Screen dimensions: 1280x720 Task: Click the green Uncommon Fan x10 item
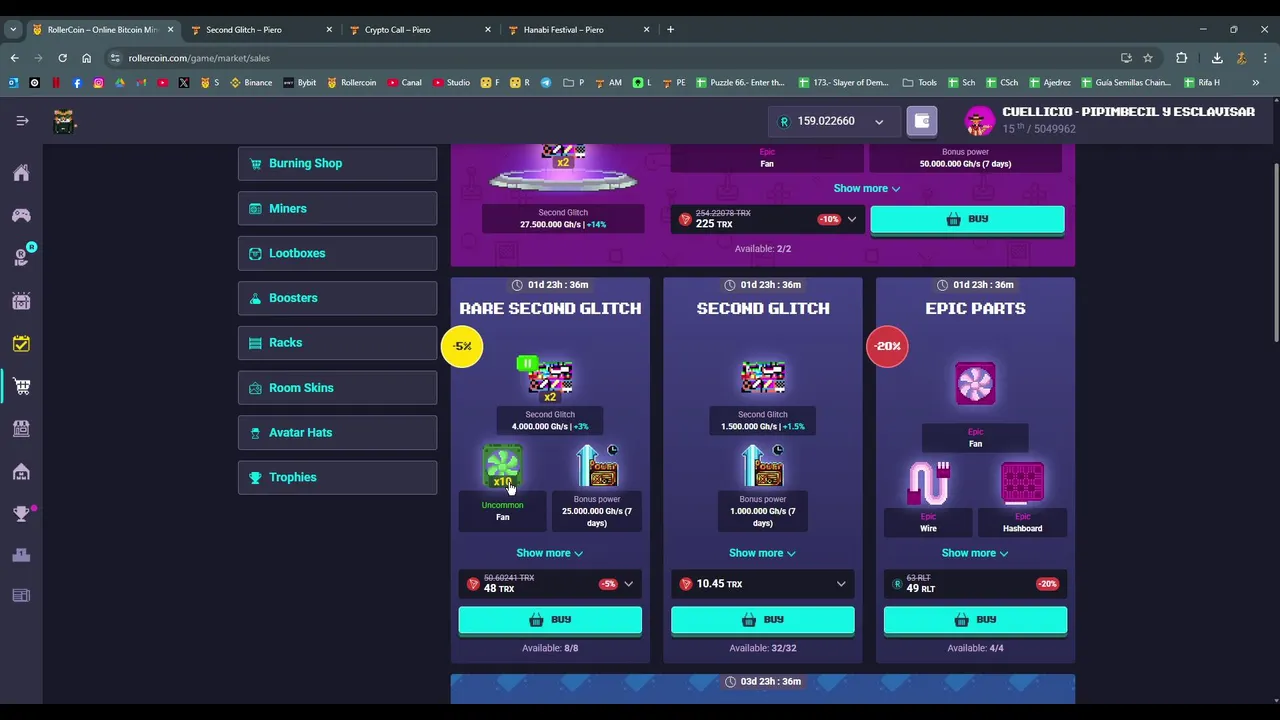point(502,467)
